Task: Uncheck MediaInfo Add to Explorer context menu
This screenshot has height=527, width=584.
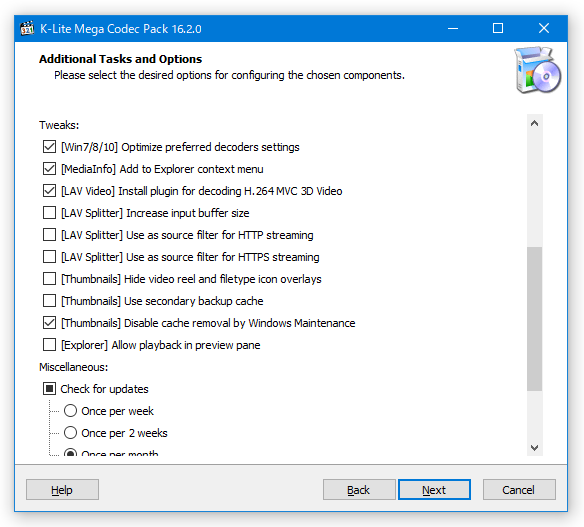Action: click(x=49, y=169)
